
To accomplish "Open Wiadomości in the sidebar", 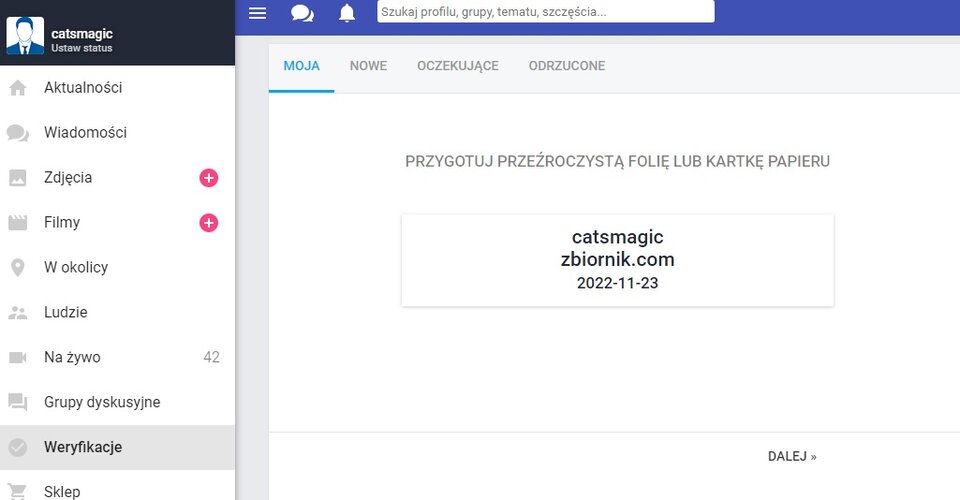I will [85, 133].
